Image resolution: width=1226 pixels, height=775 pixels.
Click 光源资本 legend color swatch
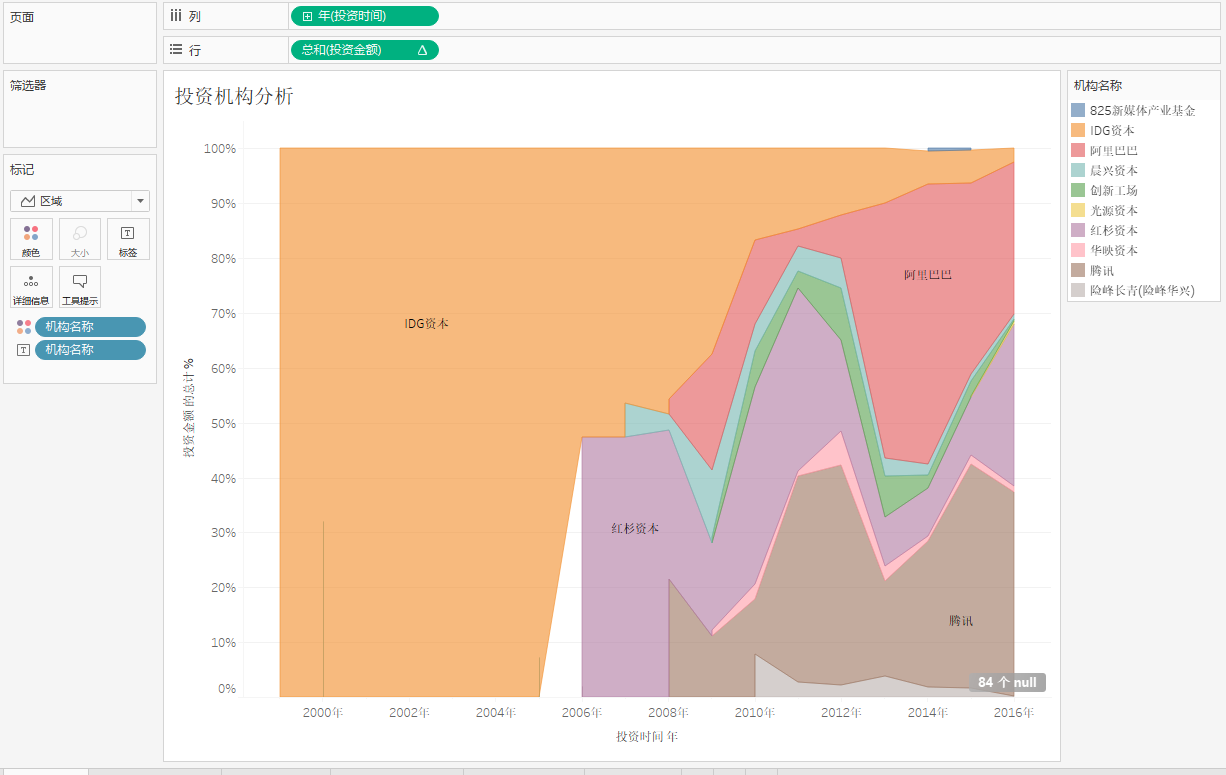tap(1078, 210)
